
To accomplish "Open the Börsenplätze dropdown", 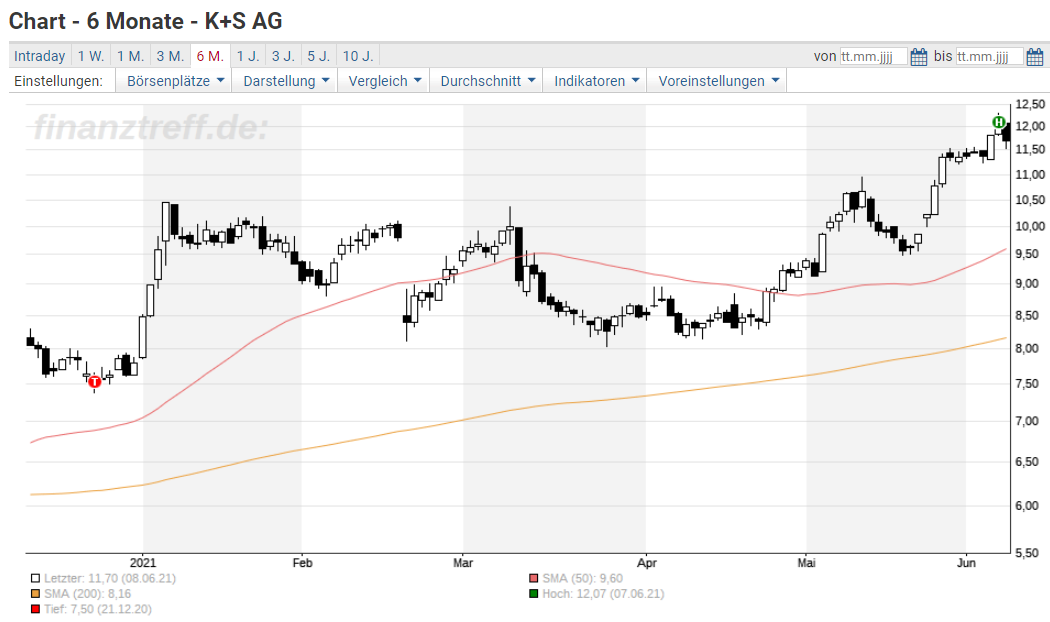I will coord(174,81).
